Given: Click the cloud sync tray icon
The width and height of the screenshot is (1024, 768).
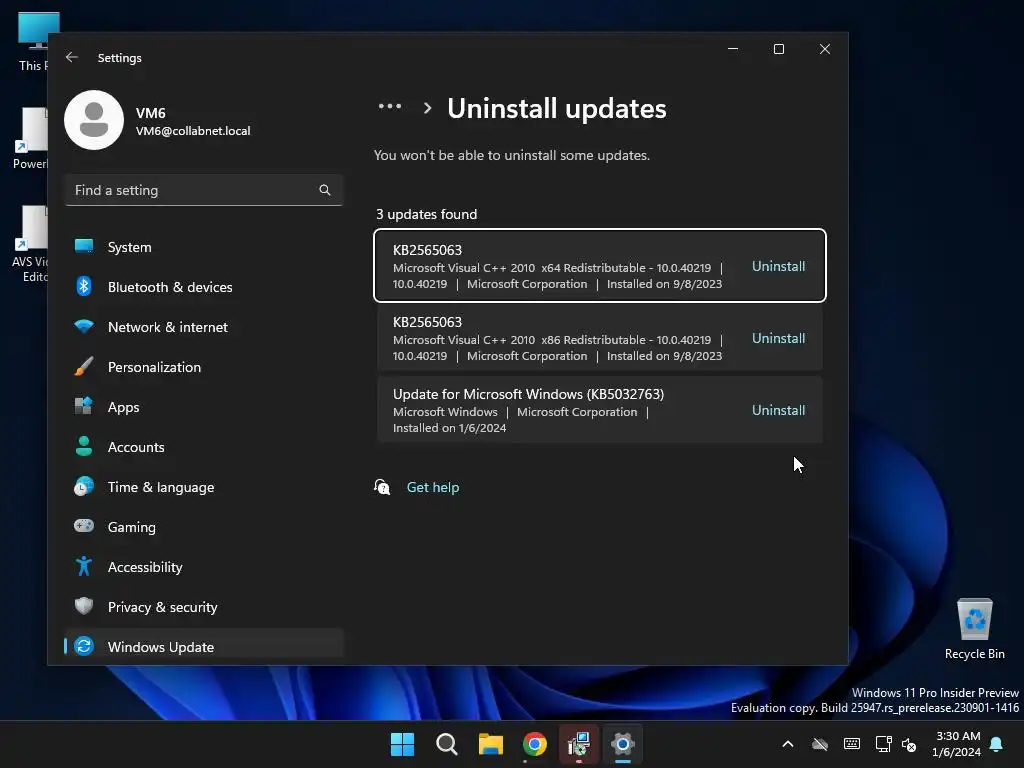Looking at the screenshot, I should tap(820, 744).
